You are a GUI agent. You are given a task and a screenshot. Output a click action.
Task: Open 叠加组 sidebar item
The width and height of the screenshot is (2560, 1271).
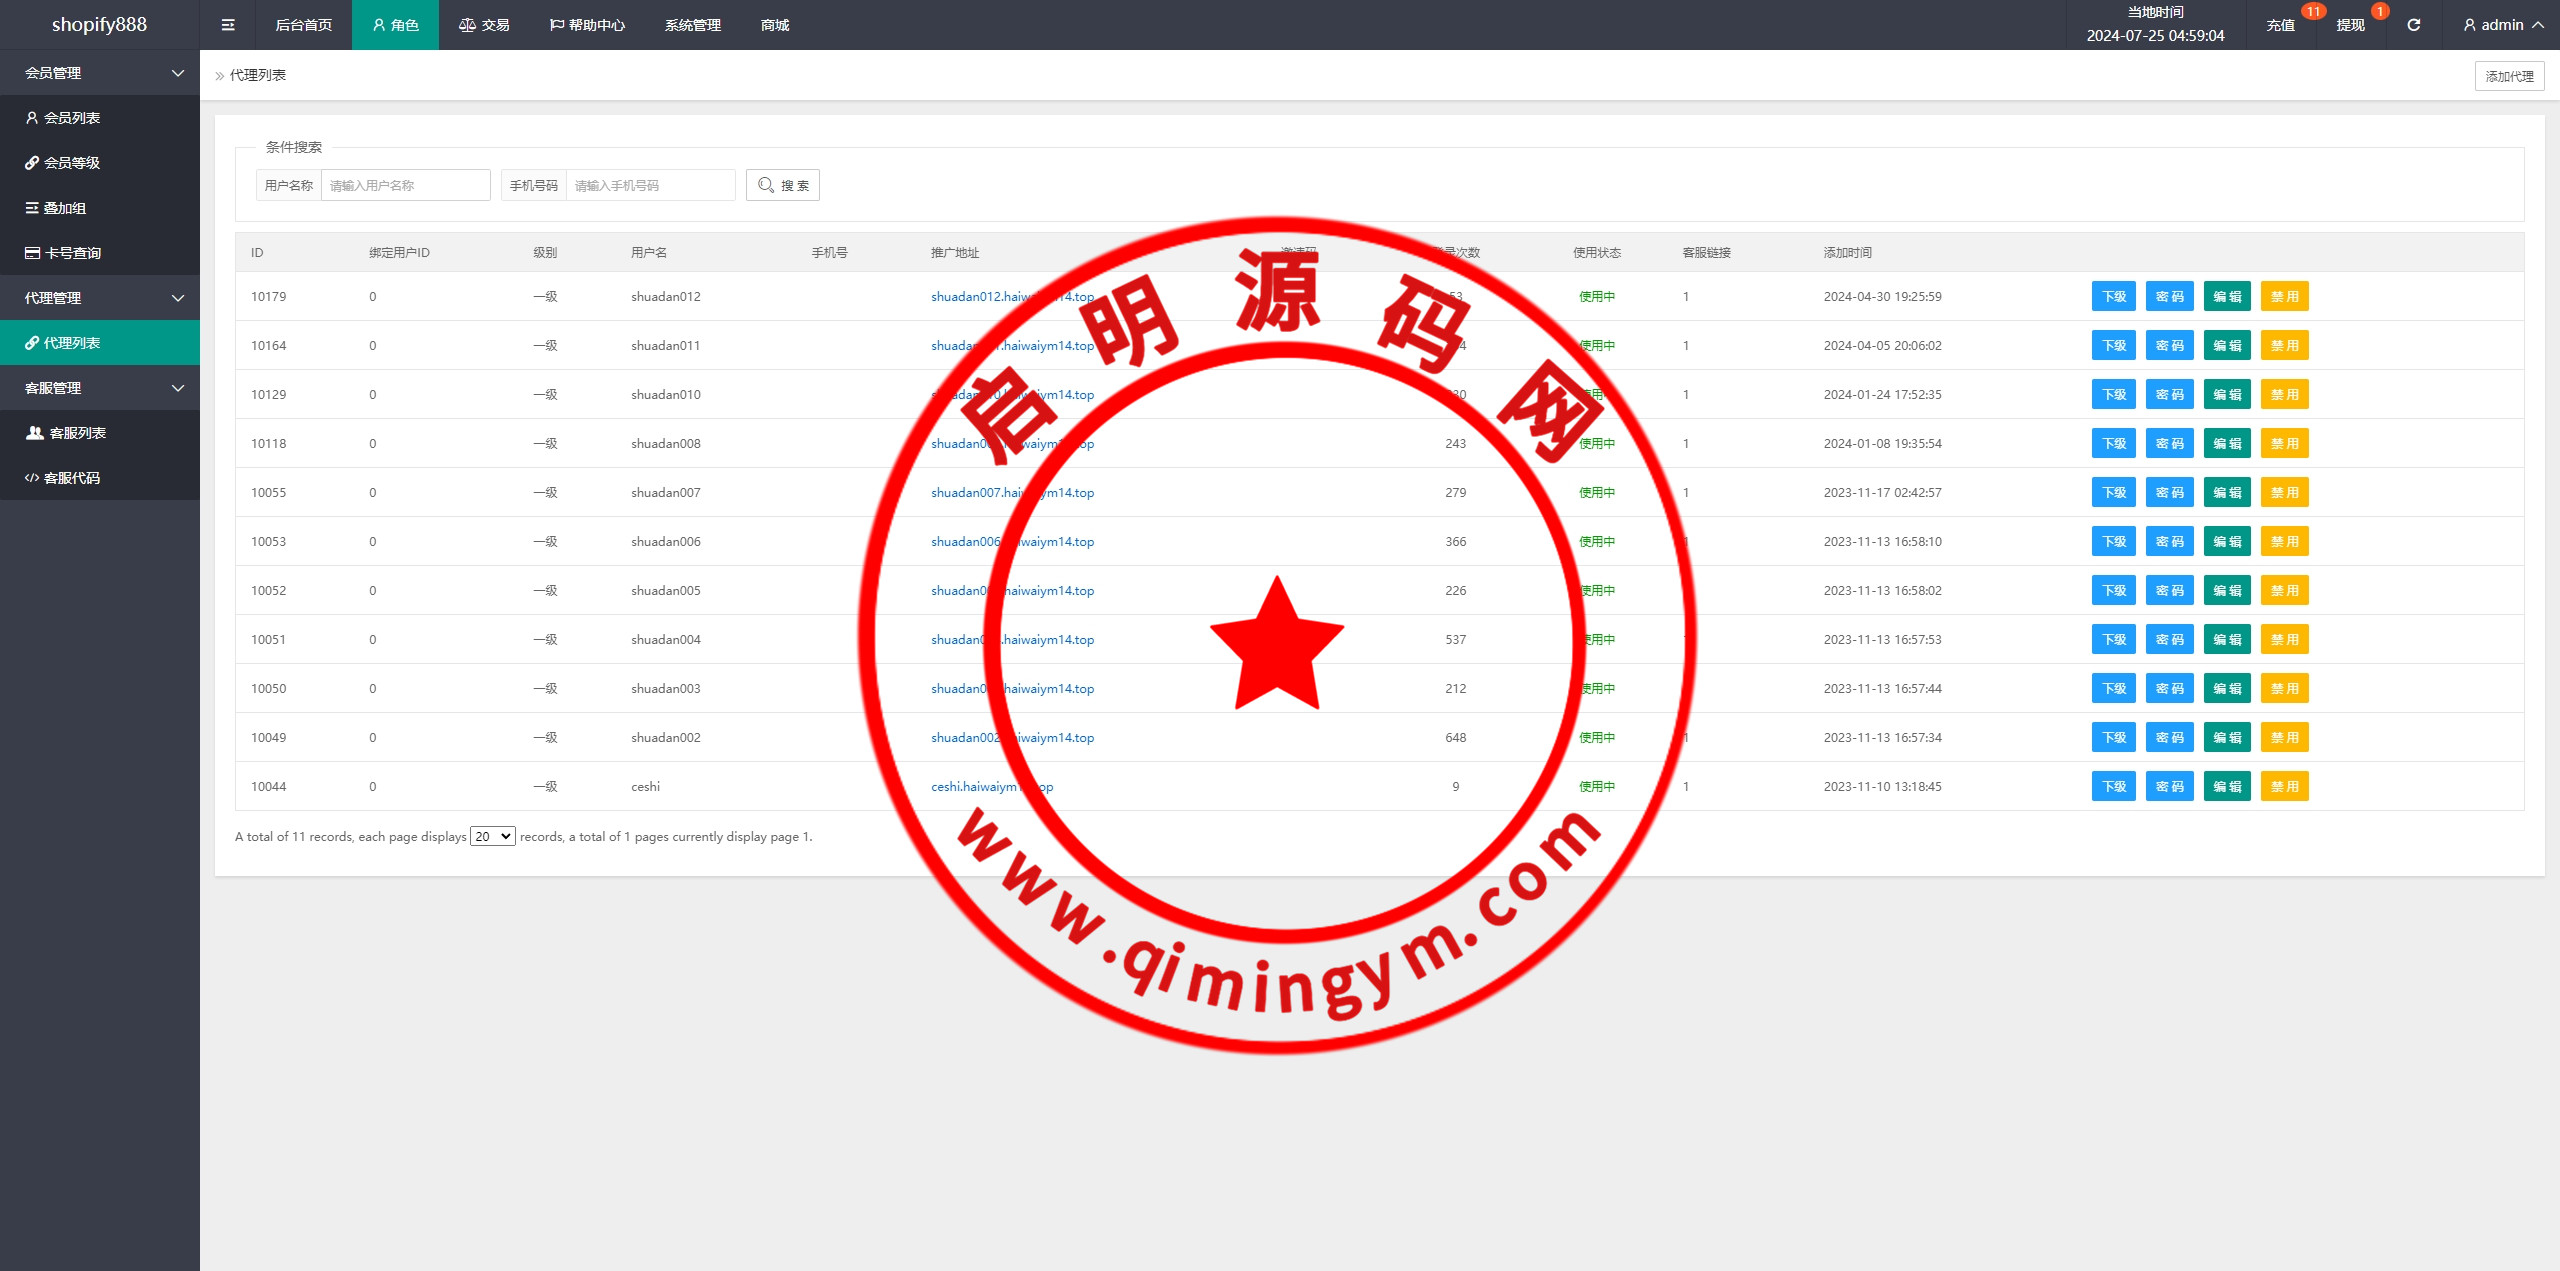click(x=65, y=208)
